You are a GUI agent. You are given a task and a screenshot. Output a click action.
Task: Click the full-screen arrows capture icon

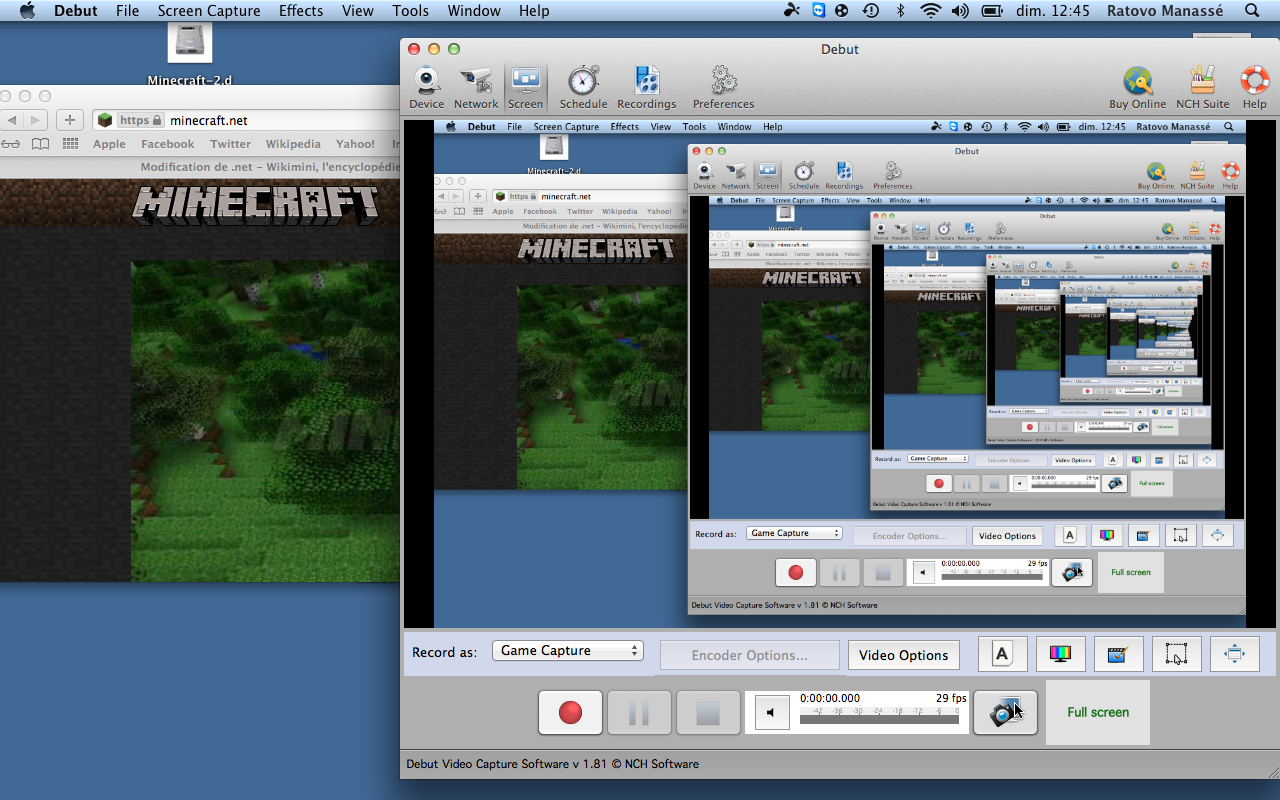pos(1234,654)
